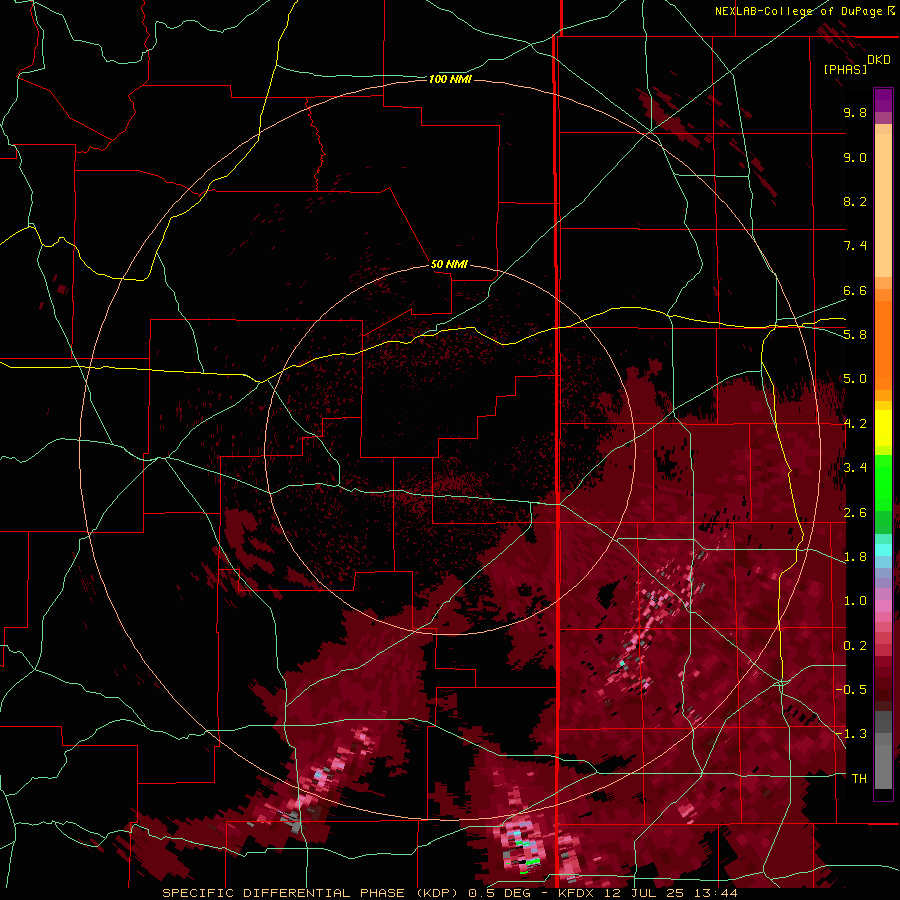
Task: Click the 2.6 value on the scale
Action: point(855,513)
